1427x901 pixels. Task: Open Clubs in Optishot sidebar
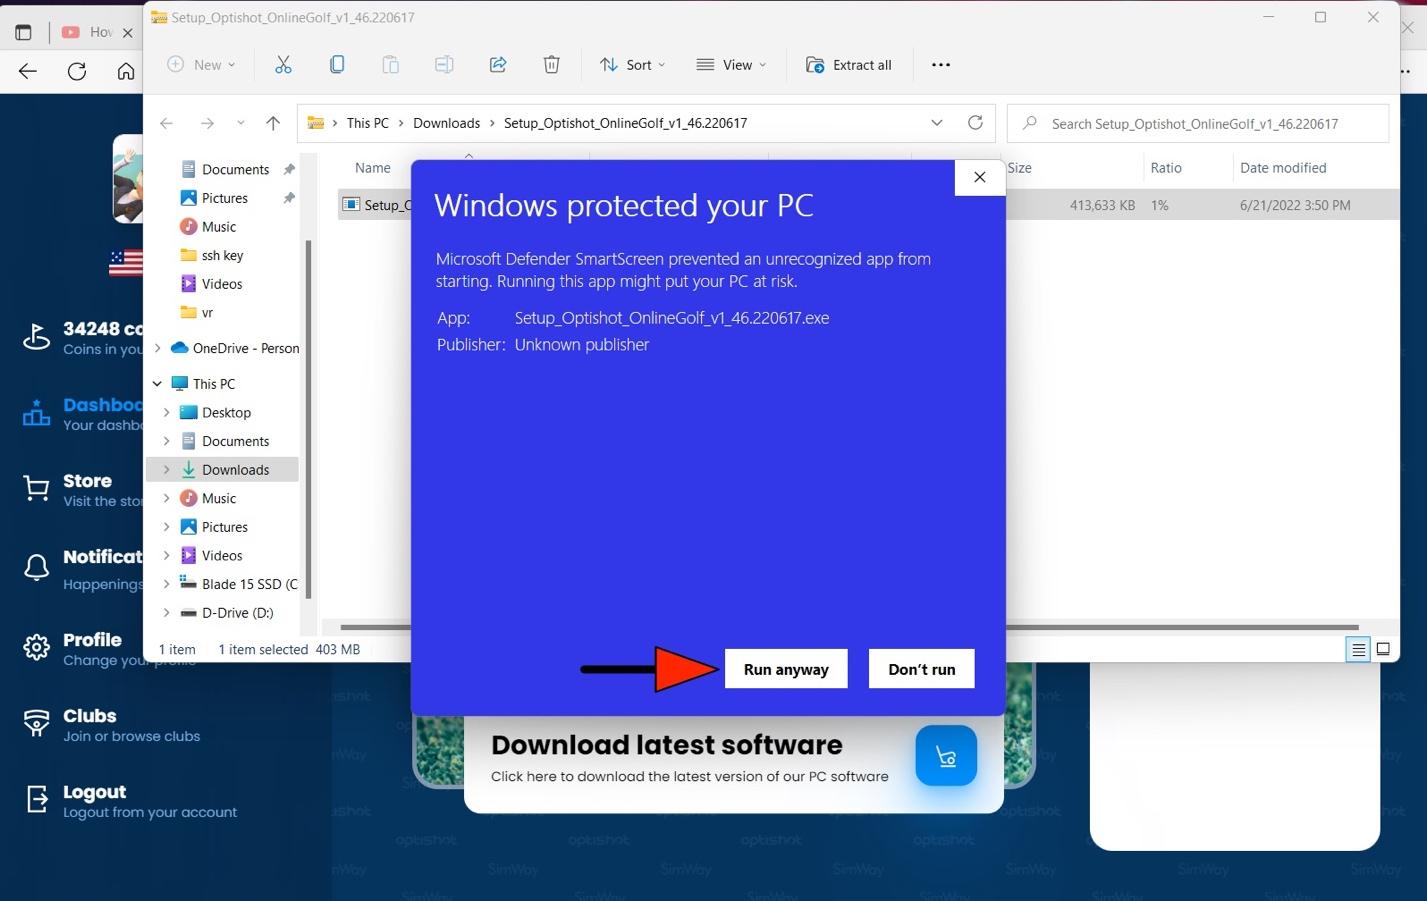111,725
